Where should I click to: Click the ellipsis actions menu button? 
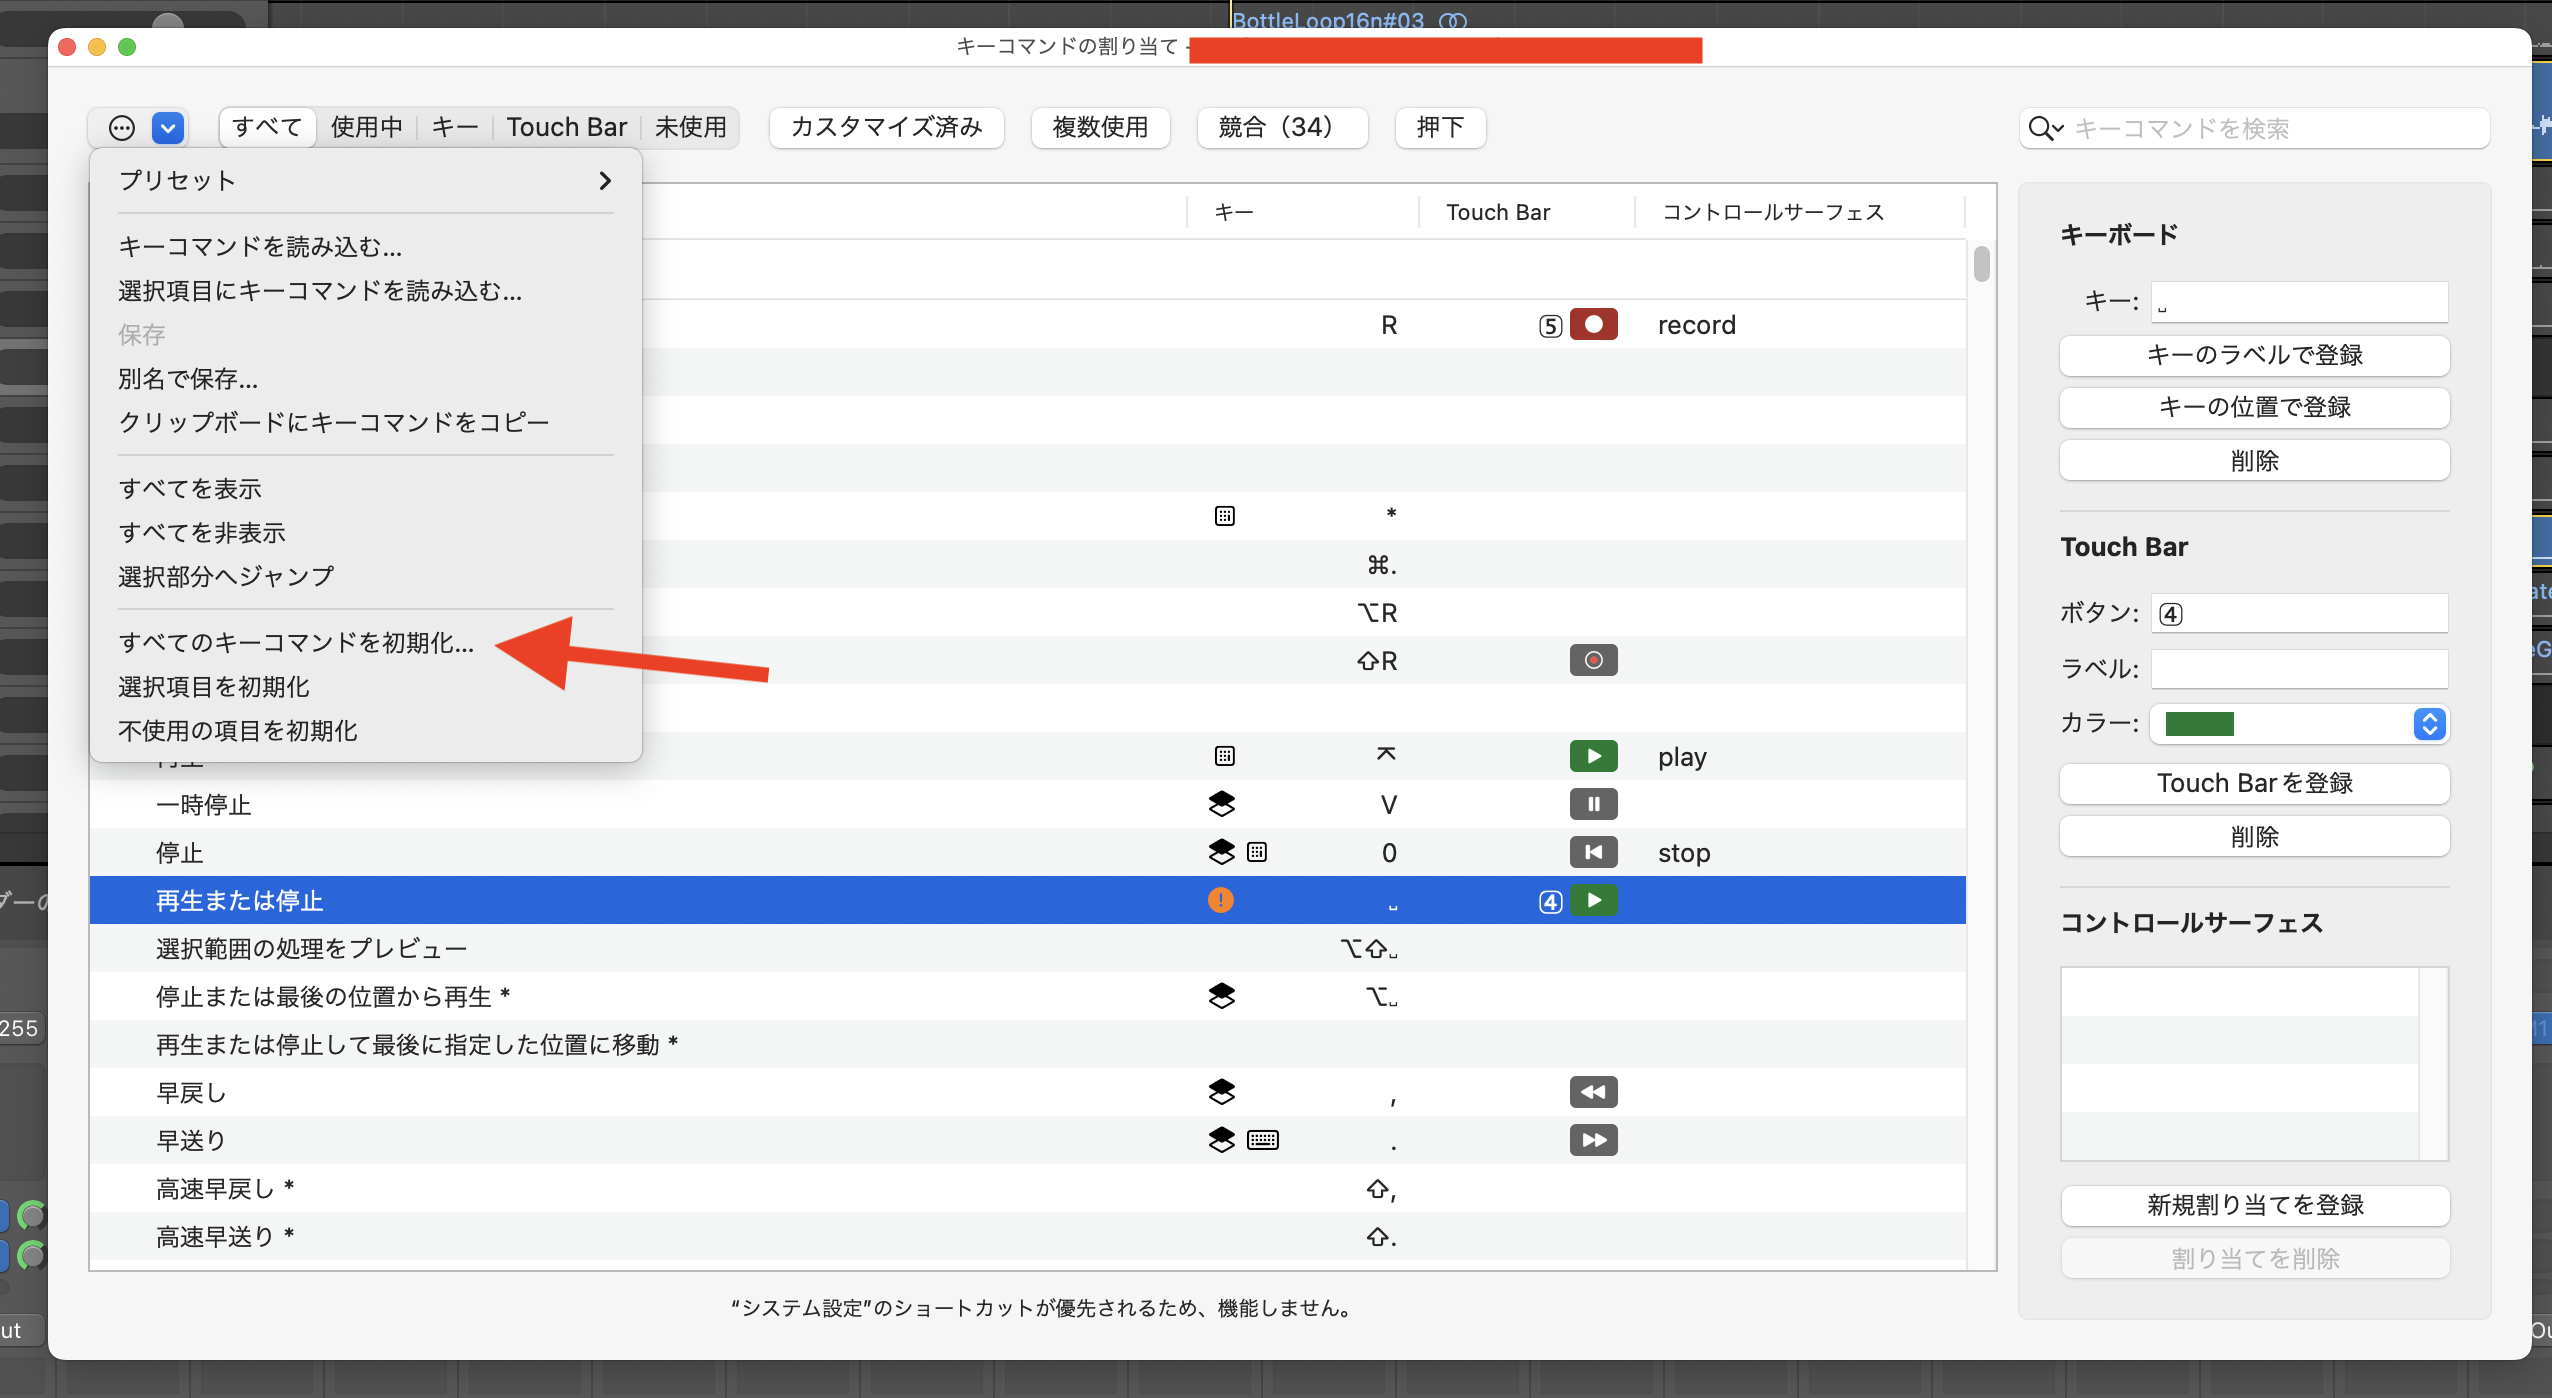coord(122,128)
